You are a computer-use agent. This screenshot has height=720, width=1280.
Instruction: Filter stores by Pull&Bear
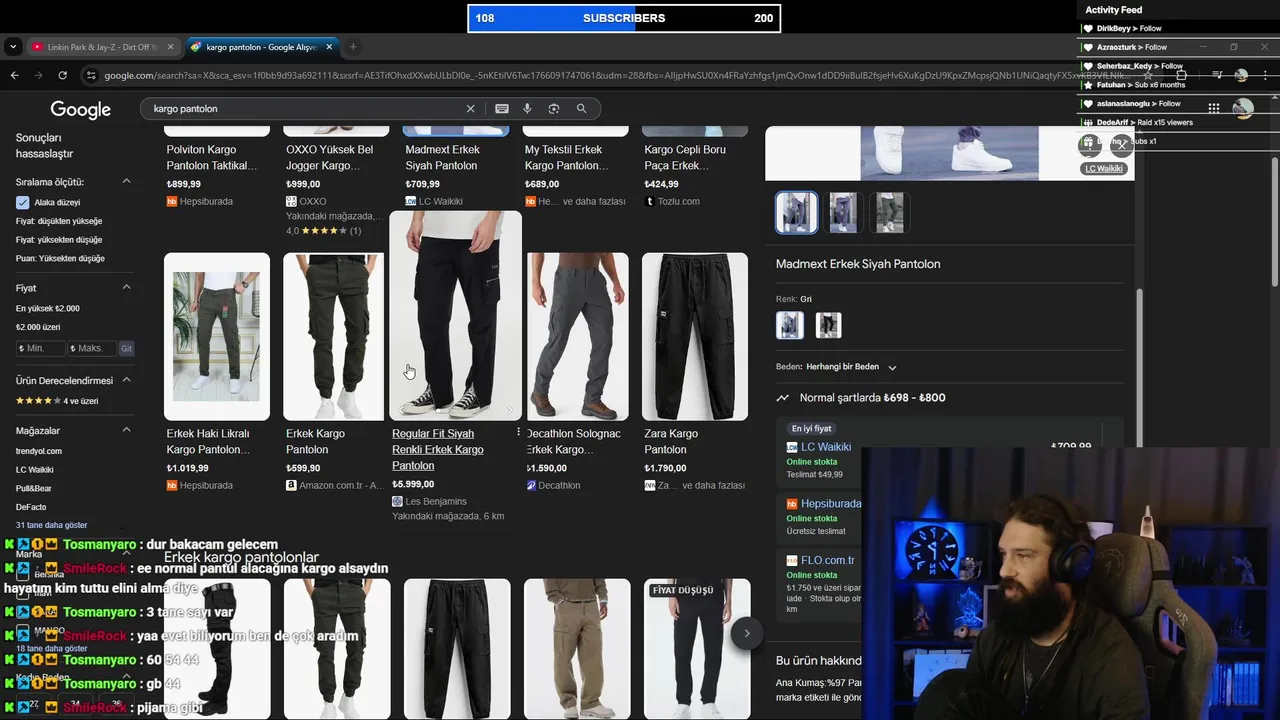point(34,489)
